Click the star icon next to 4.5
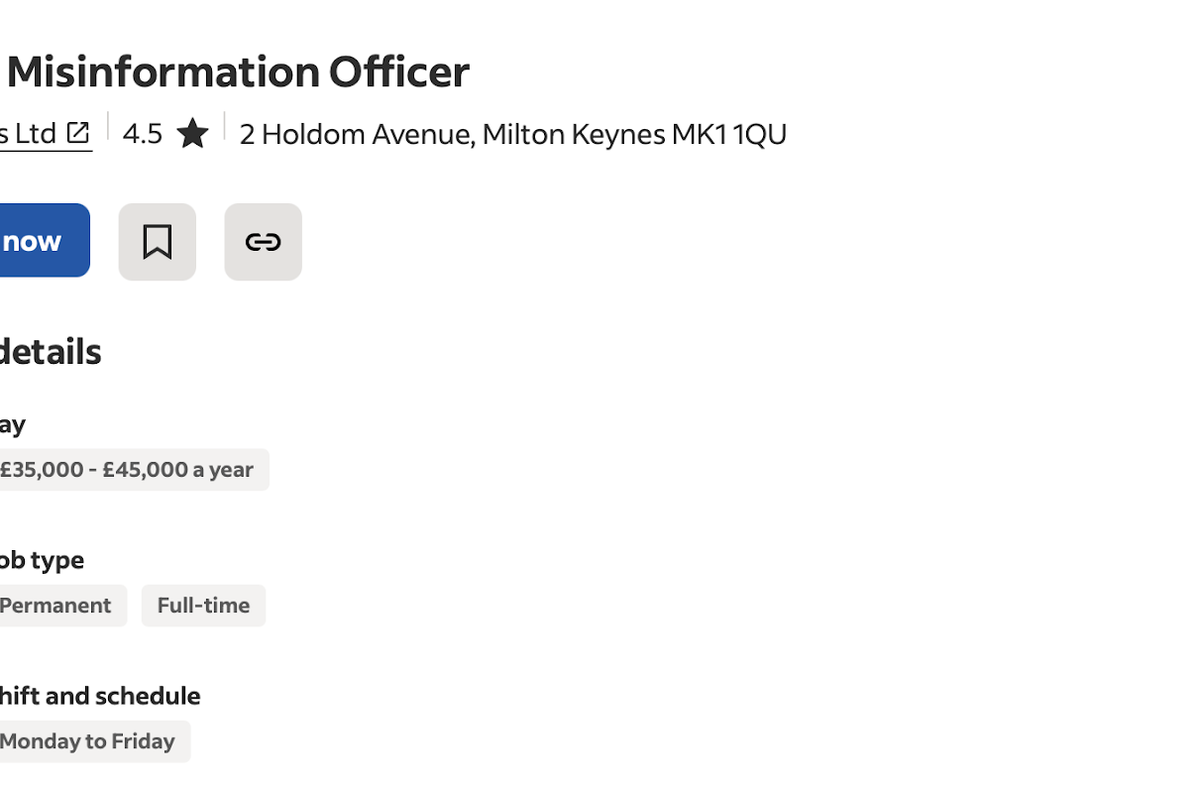 [x=192, y=133]
